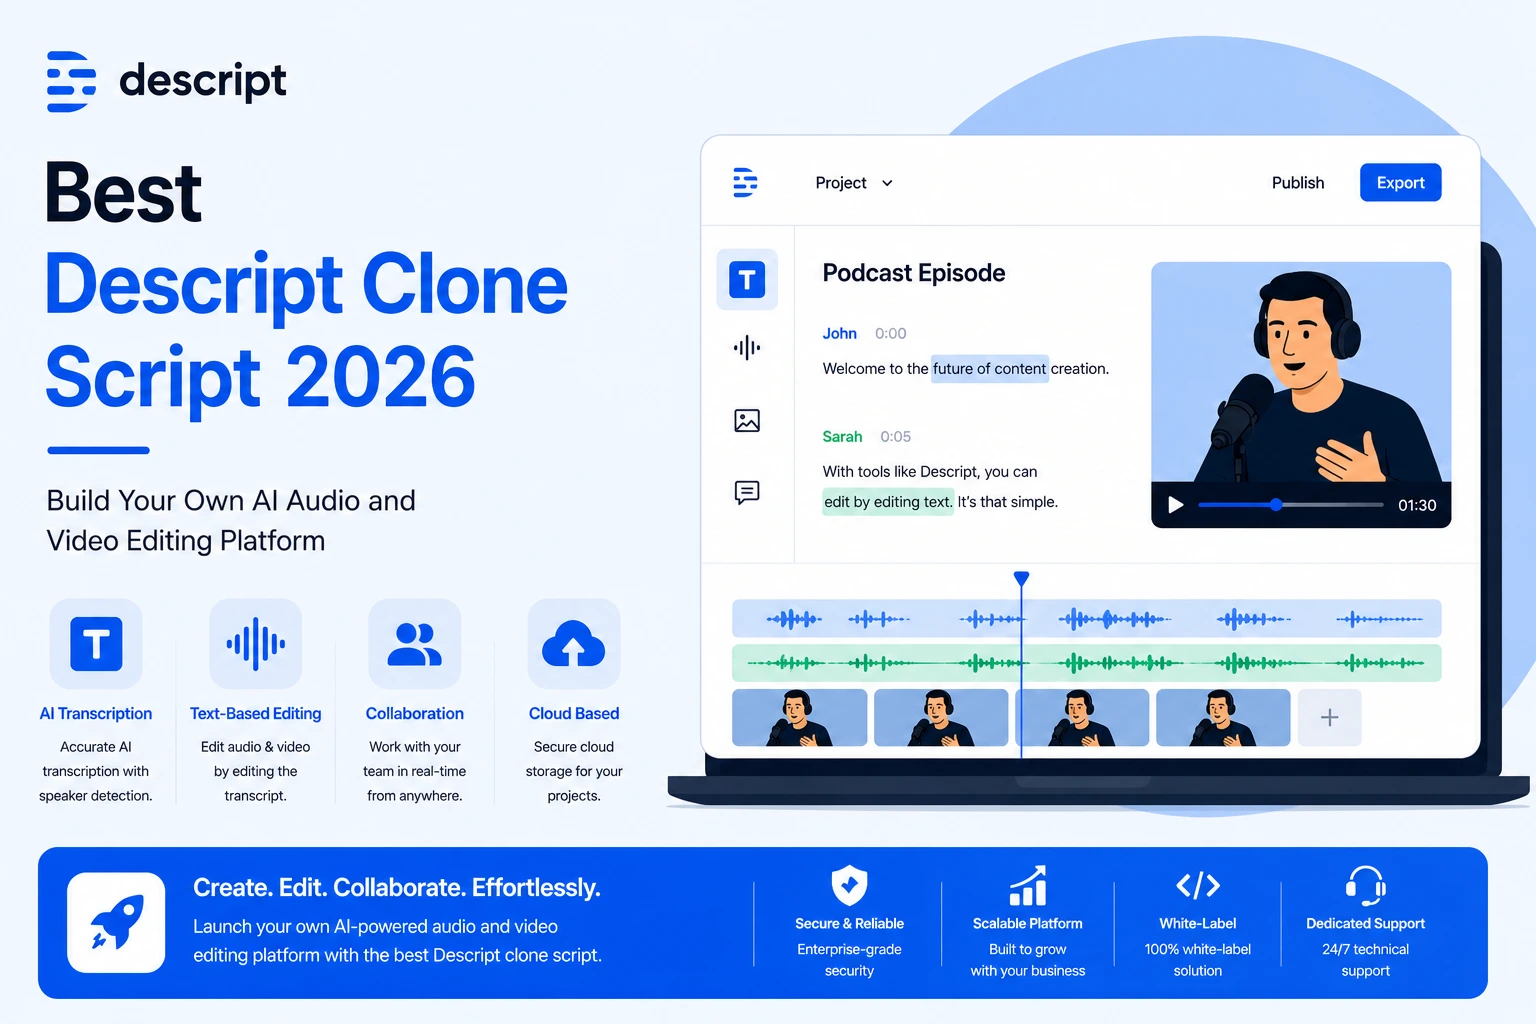The height and width of the screenshot is (1024, 1536).
Task: Click the 01:30 video duration label
Action: (x=1417, y=505)
